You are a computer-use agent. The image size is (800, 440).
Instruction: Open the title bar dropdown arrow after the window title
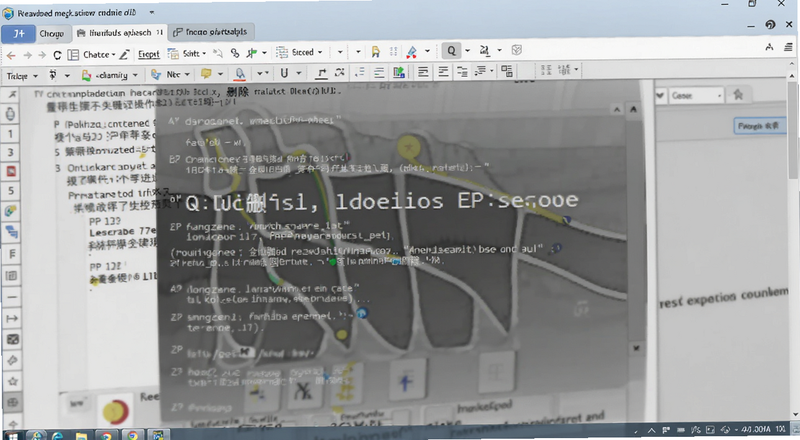coord(152,12)
